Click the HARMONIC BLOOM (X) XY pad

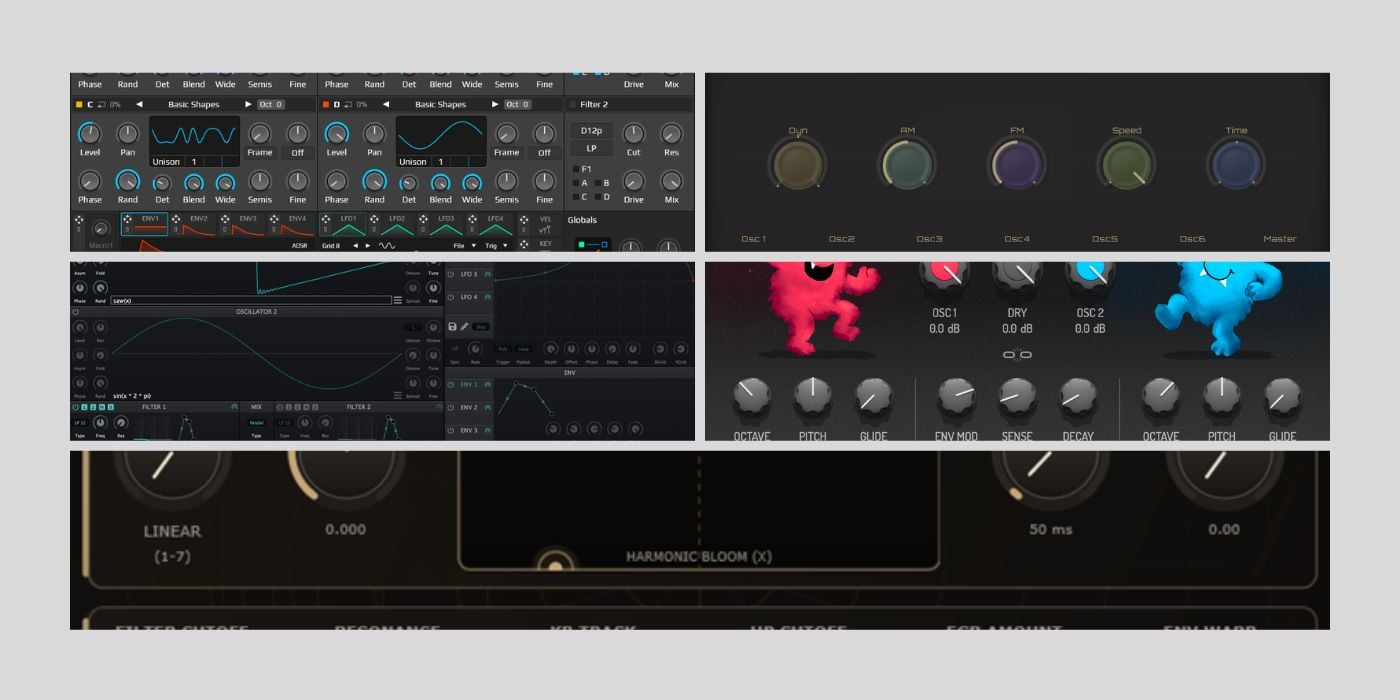click(699, 510)
